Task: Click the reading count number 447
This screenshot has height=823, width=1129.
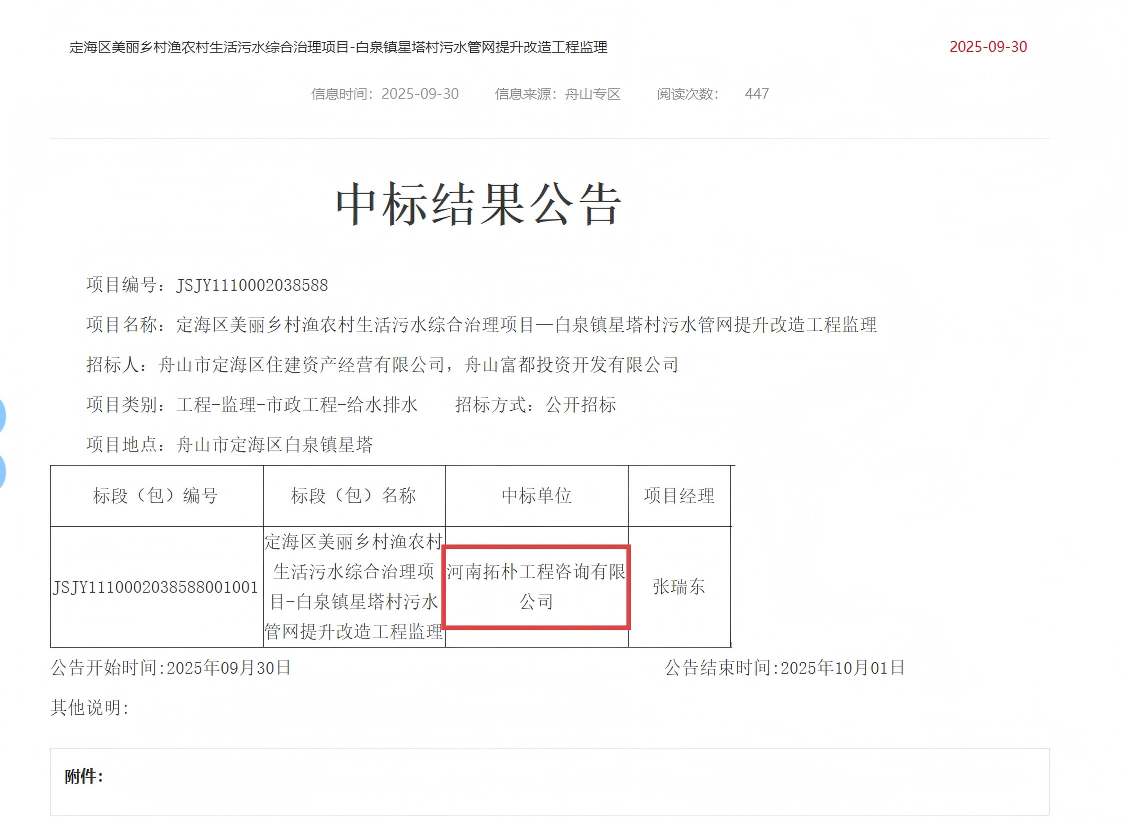Action: pyautogui.click(x=757, y=93)
